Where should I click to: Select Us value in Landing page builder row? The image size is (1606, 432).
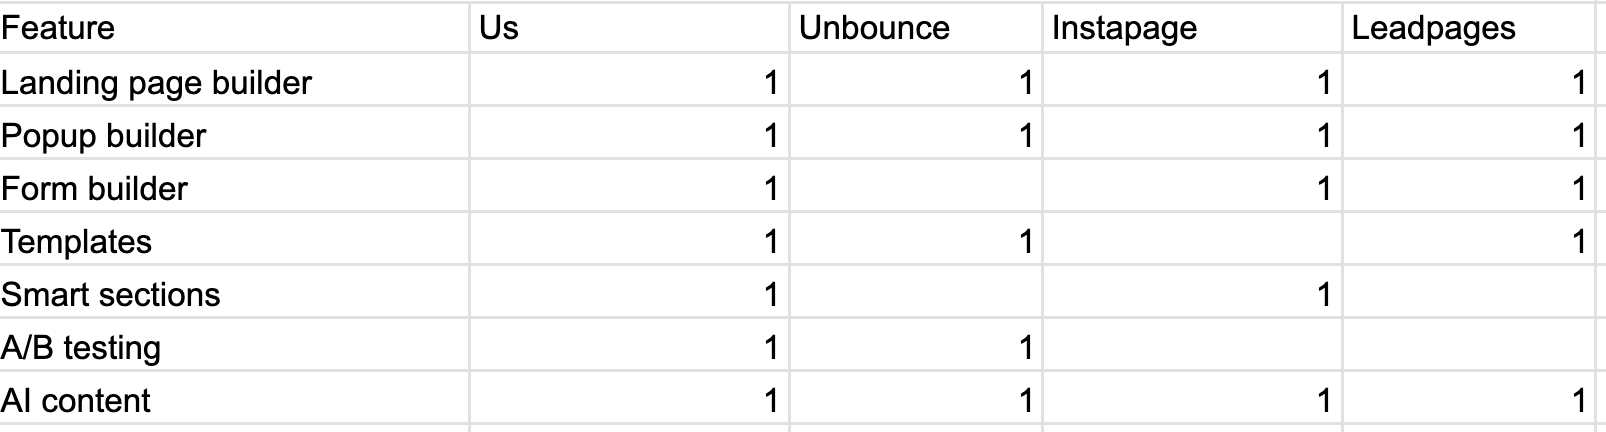click(629, 82)
